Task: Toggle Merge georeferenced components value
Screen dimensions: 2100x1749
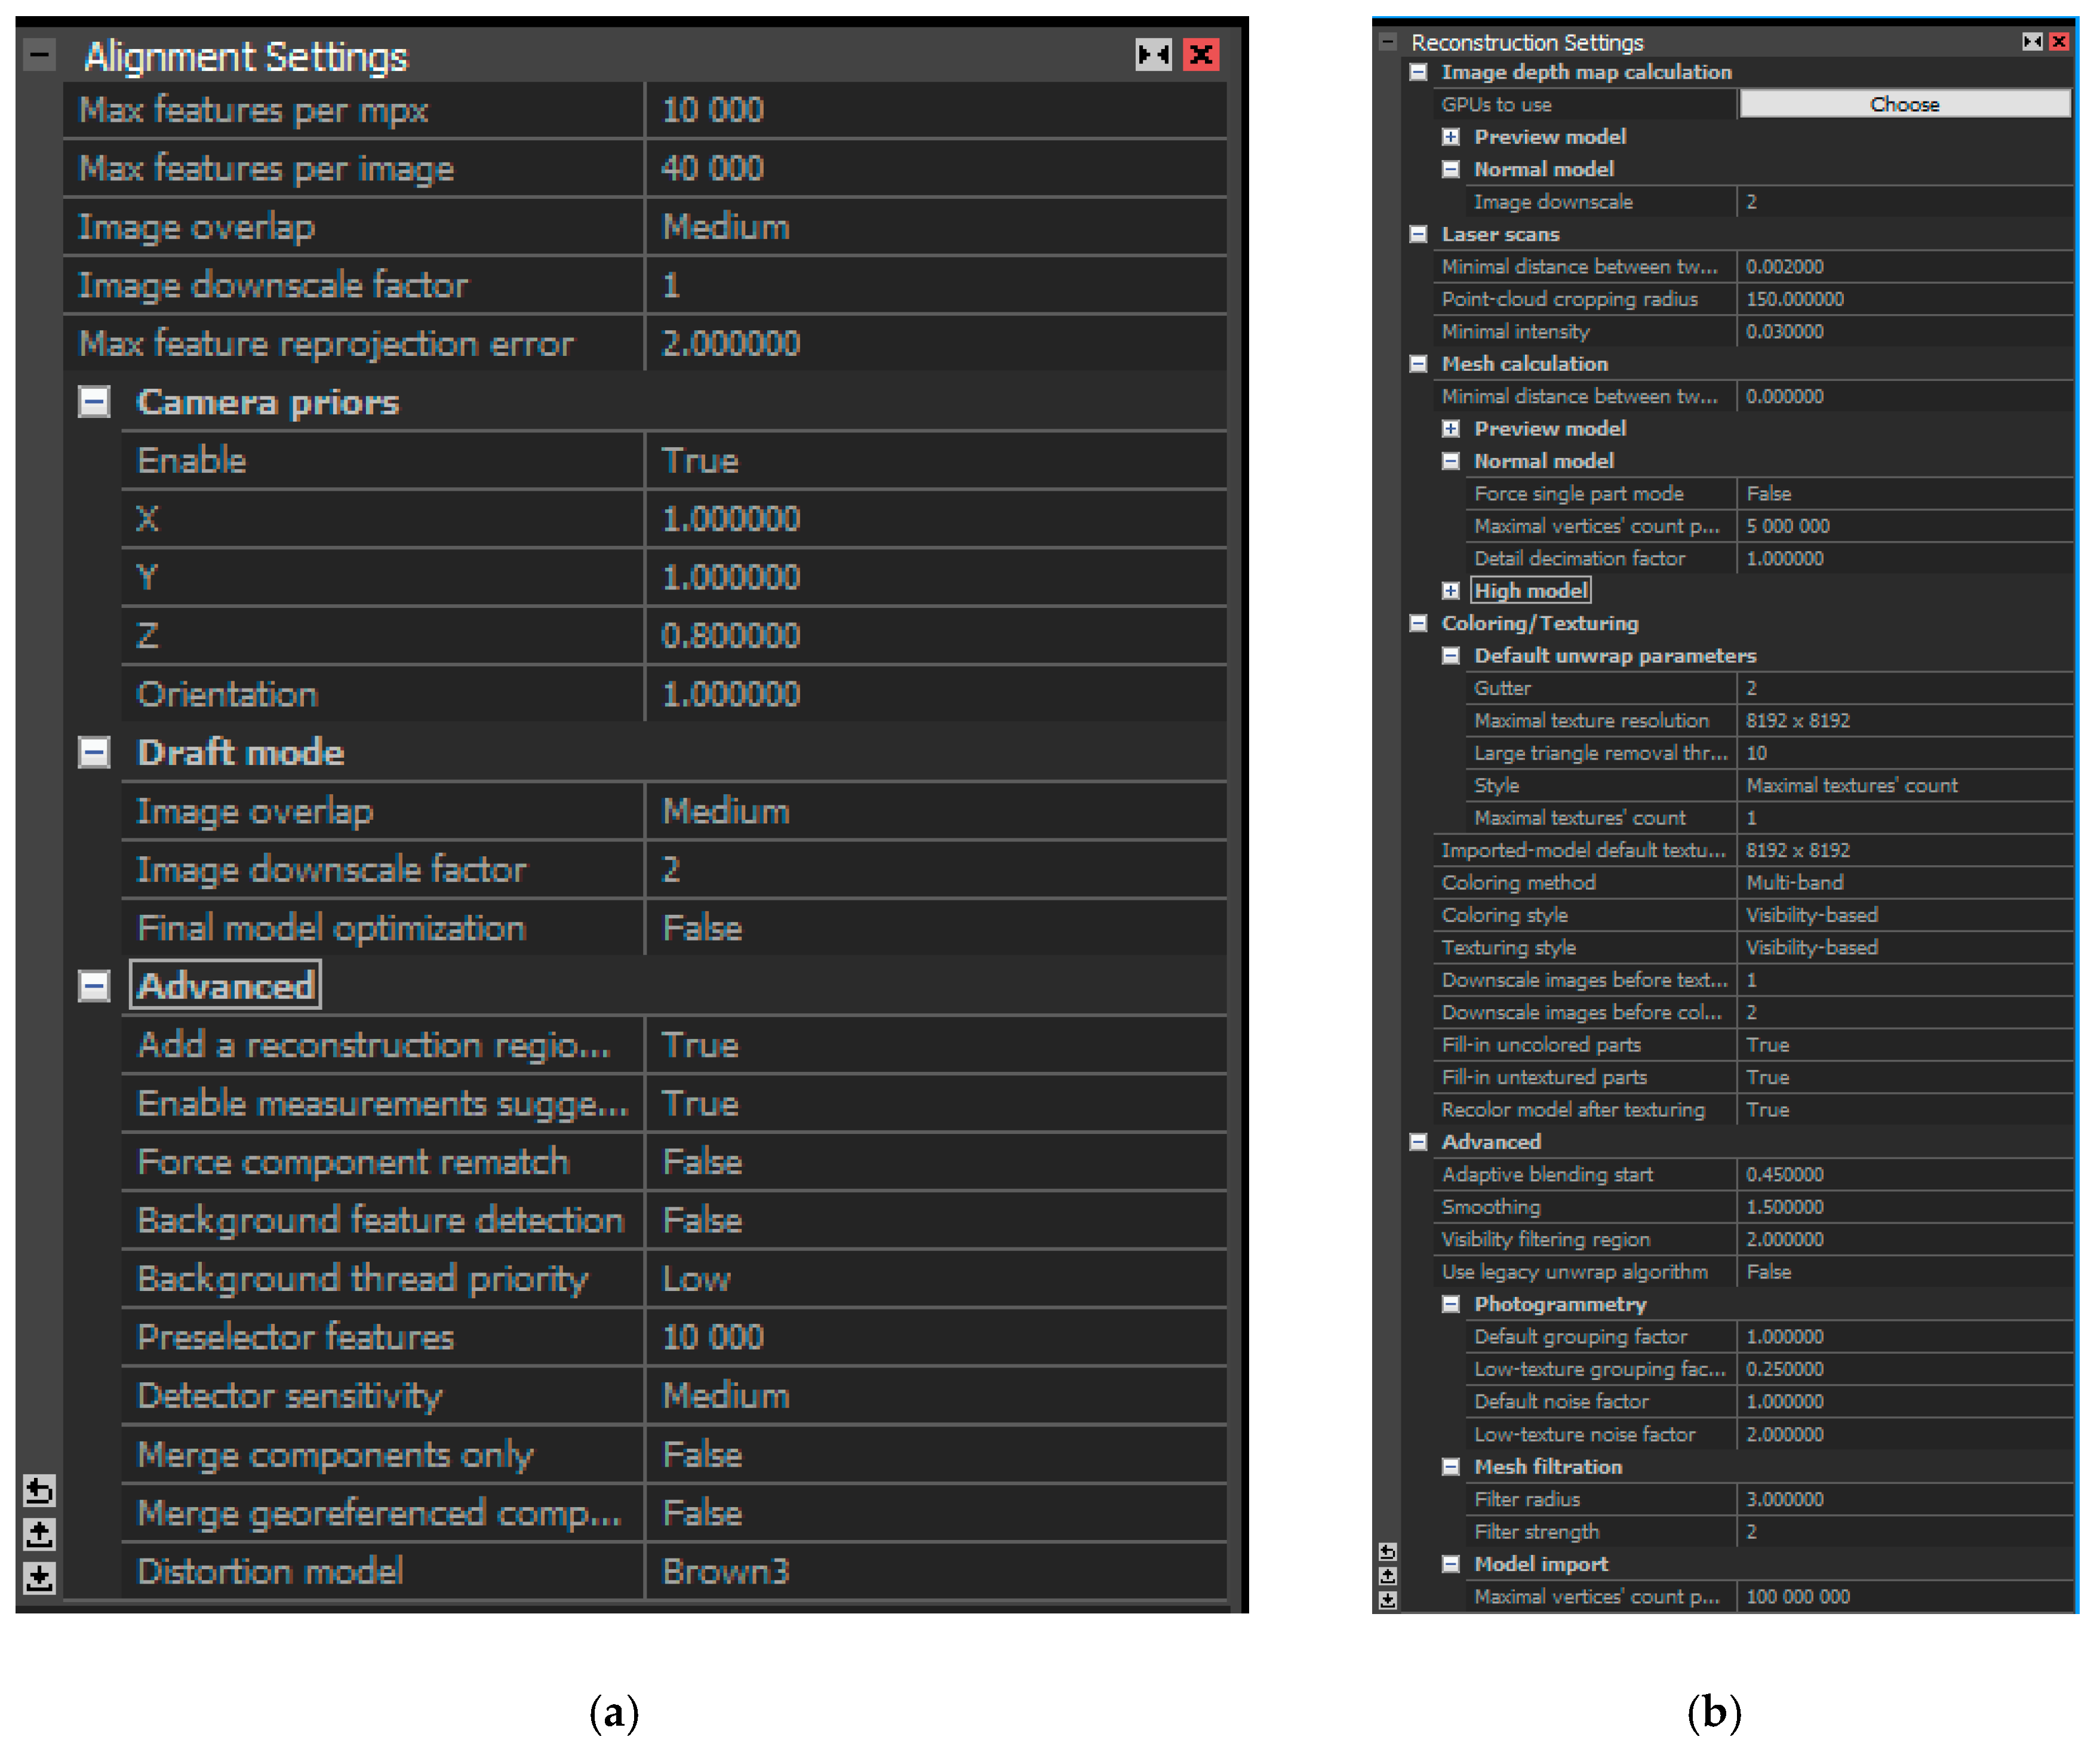Action: click(936, 1513)
